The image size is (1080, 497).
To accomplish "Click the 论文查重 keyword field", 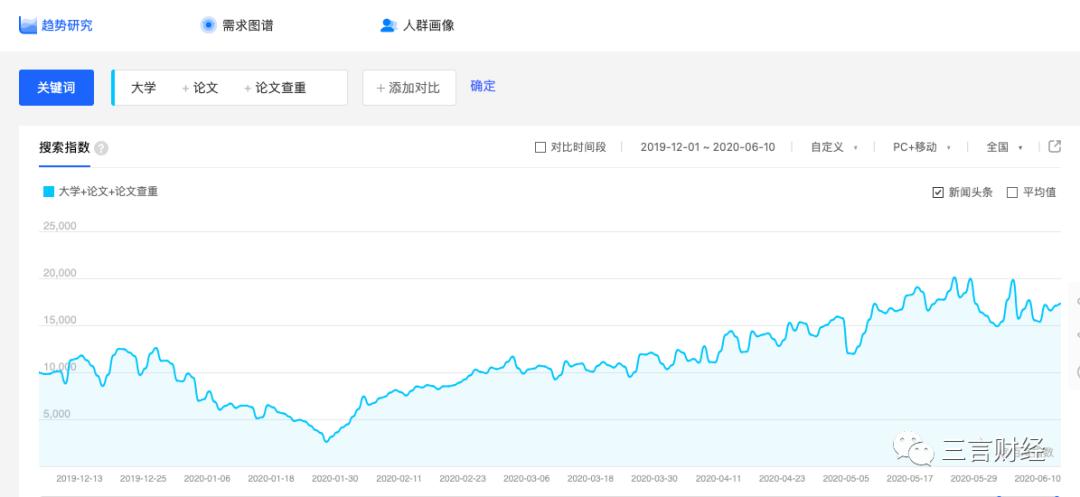I will [280, 87].
